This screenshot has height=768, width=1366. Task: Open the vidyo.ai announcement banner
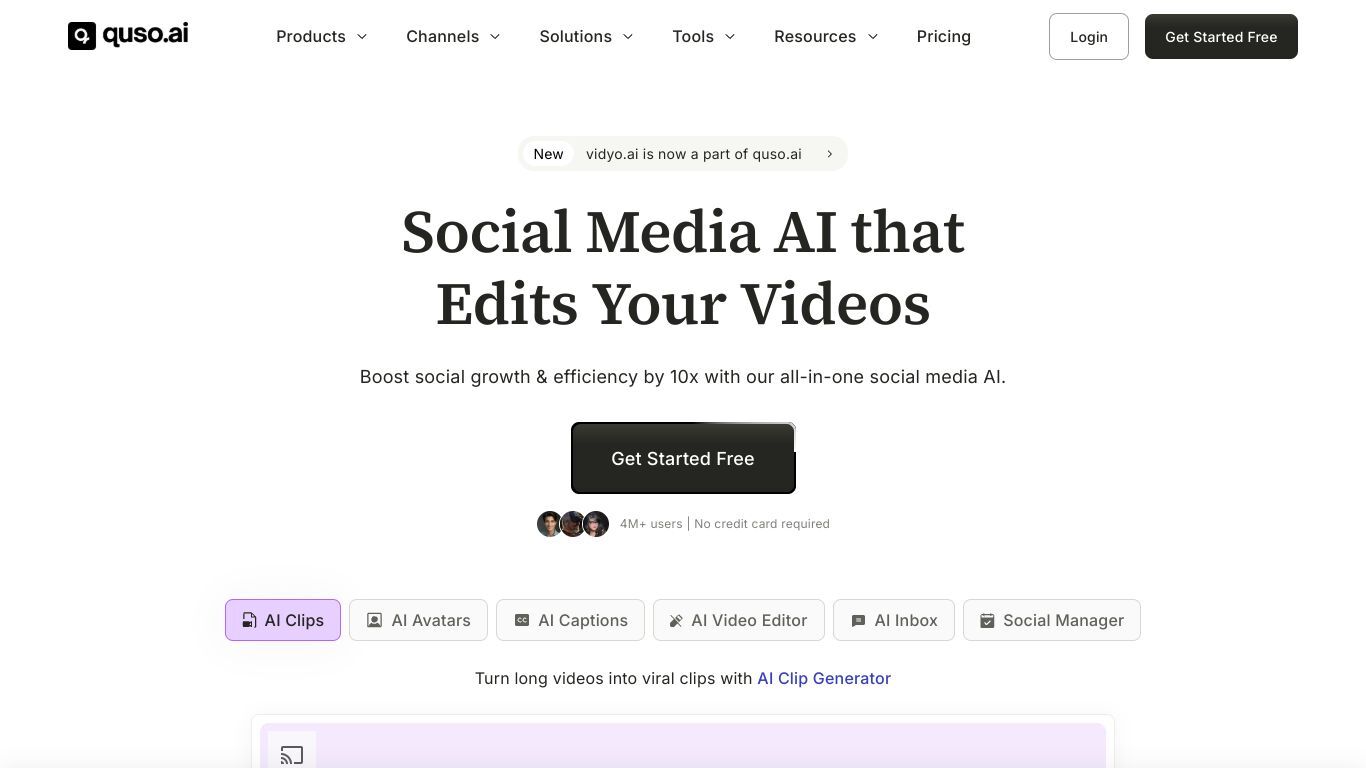682,154
